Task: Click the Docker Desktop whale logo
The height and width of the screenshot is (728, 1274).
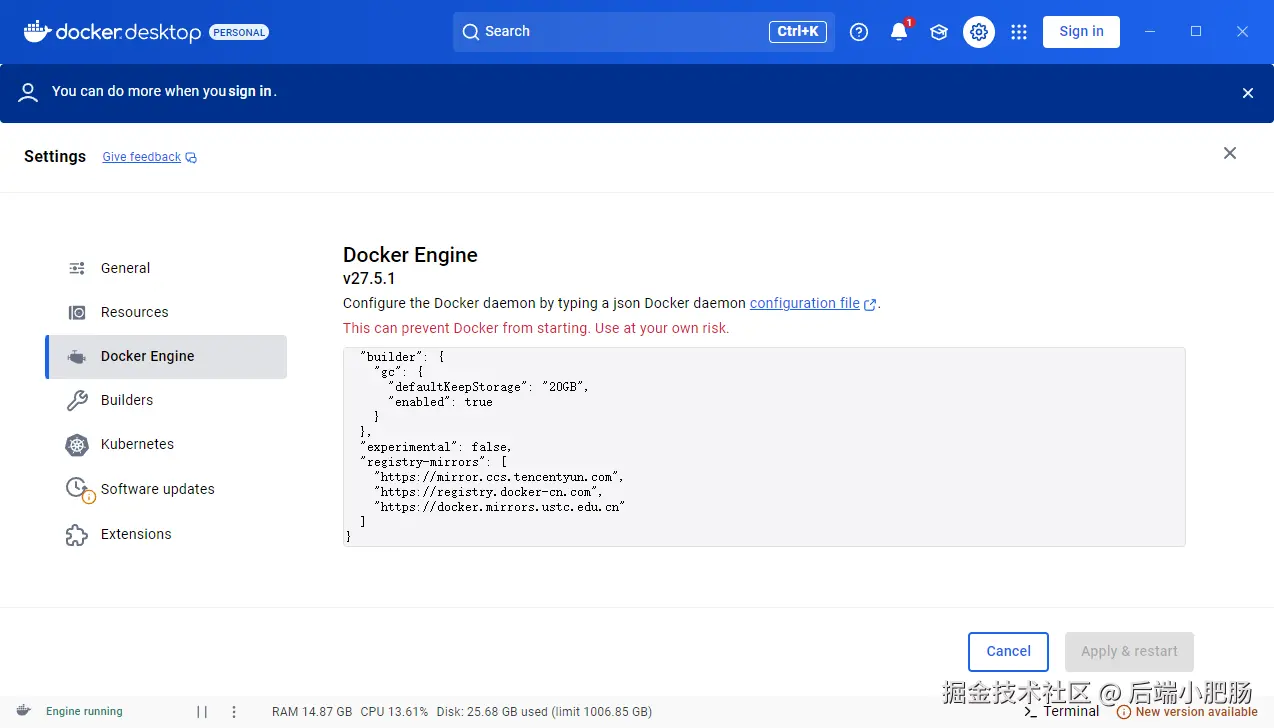Action: pyautogui.click(x=37, y=32)
